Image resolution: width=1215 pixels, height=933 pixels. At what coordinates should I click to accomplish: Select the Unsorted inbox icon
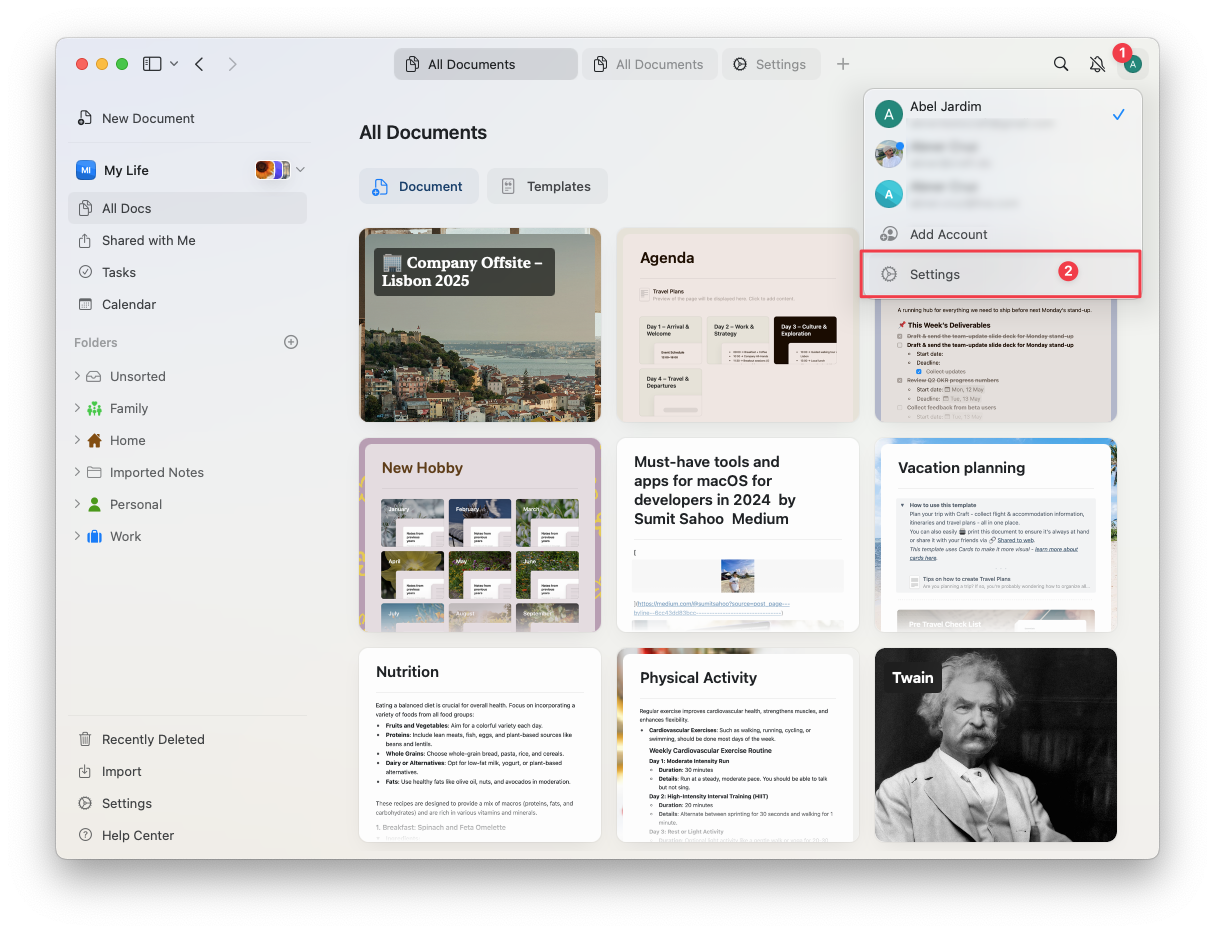94,376
